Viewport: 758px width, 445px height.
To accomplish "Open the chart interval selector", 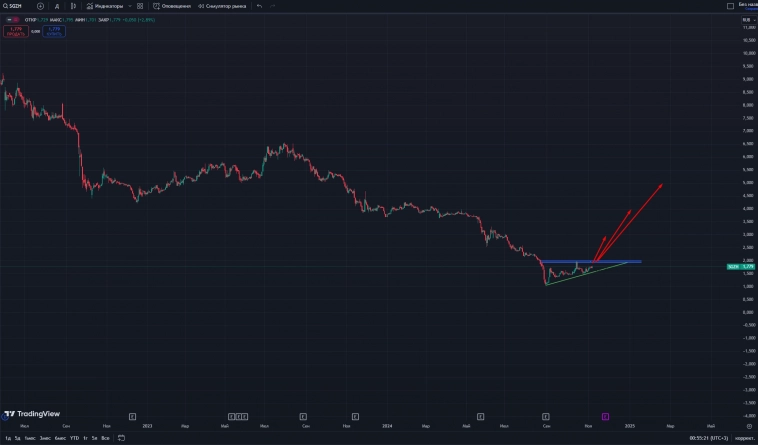I will (x=56, y=5).
